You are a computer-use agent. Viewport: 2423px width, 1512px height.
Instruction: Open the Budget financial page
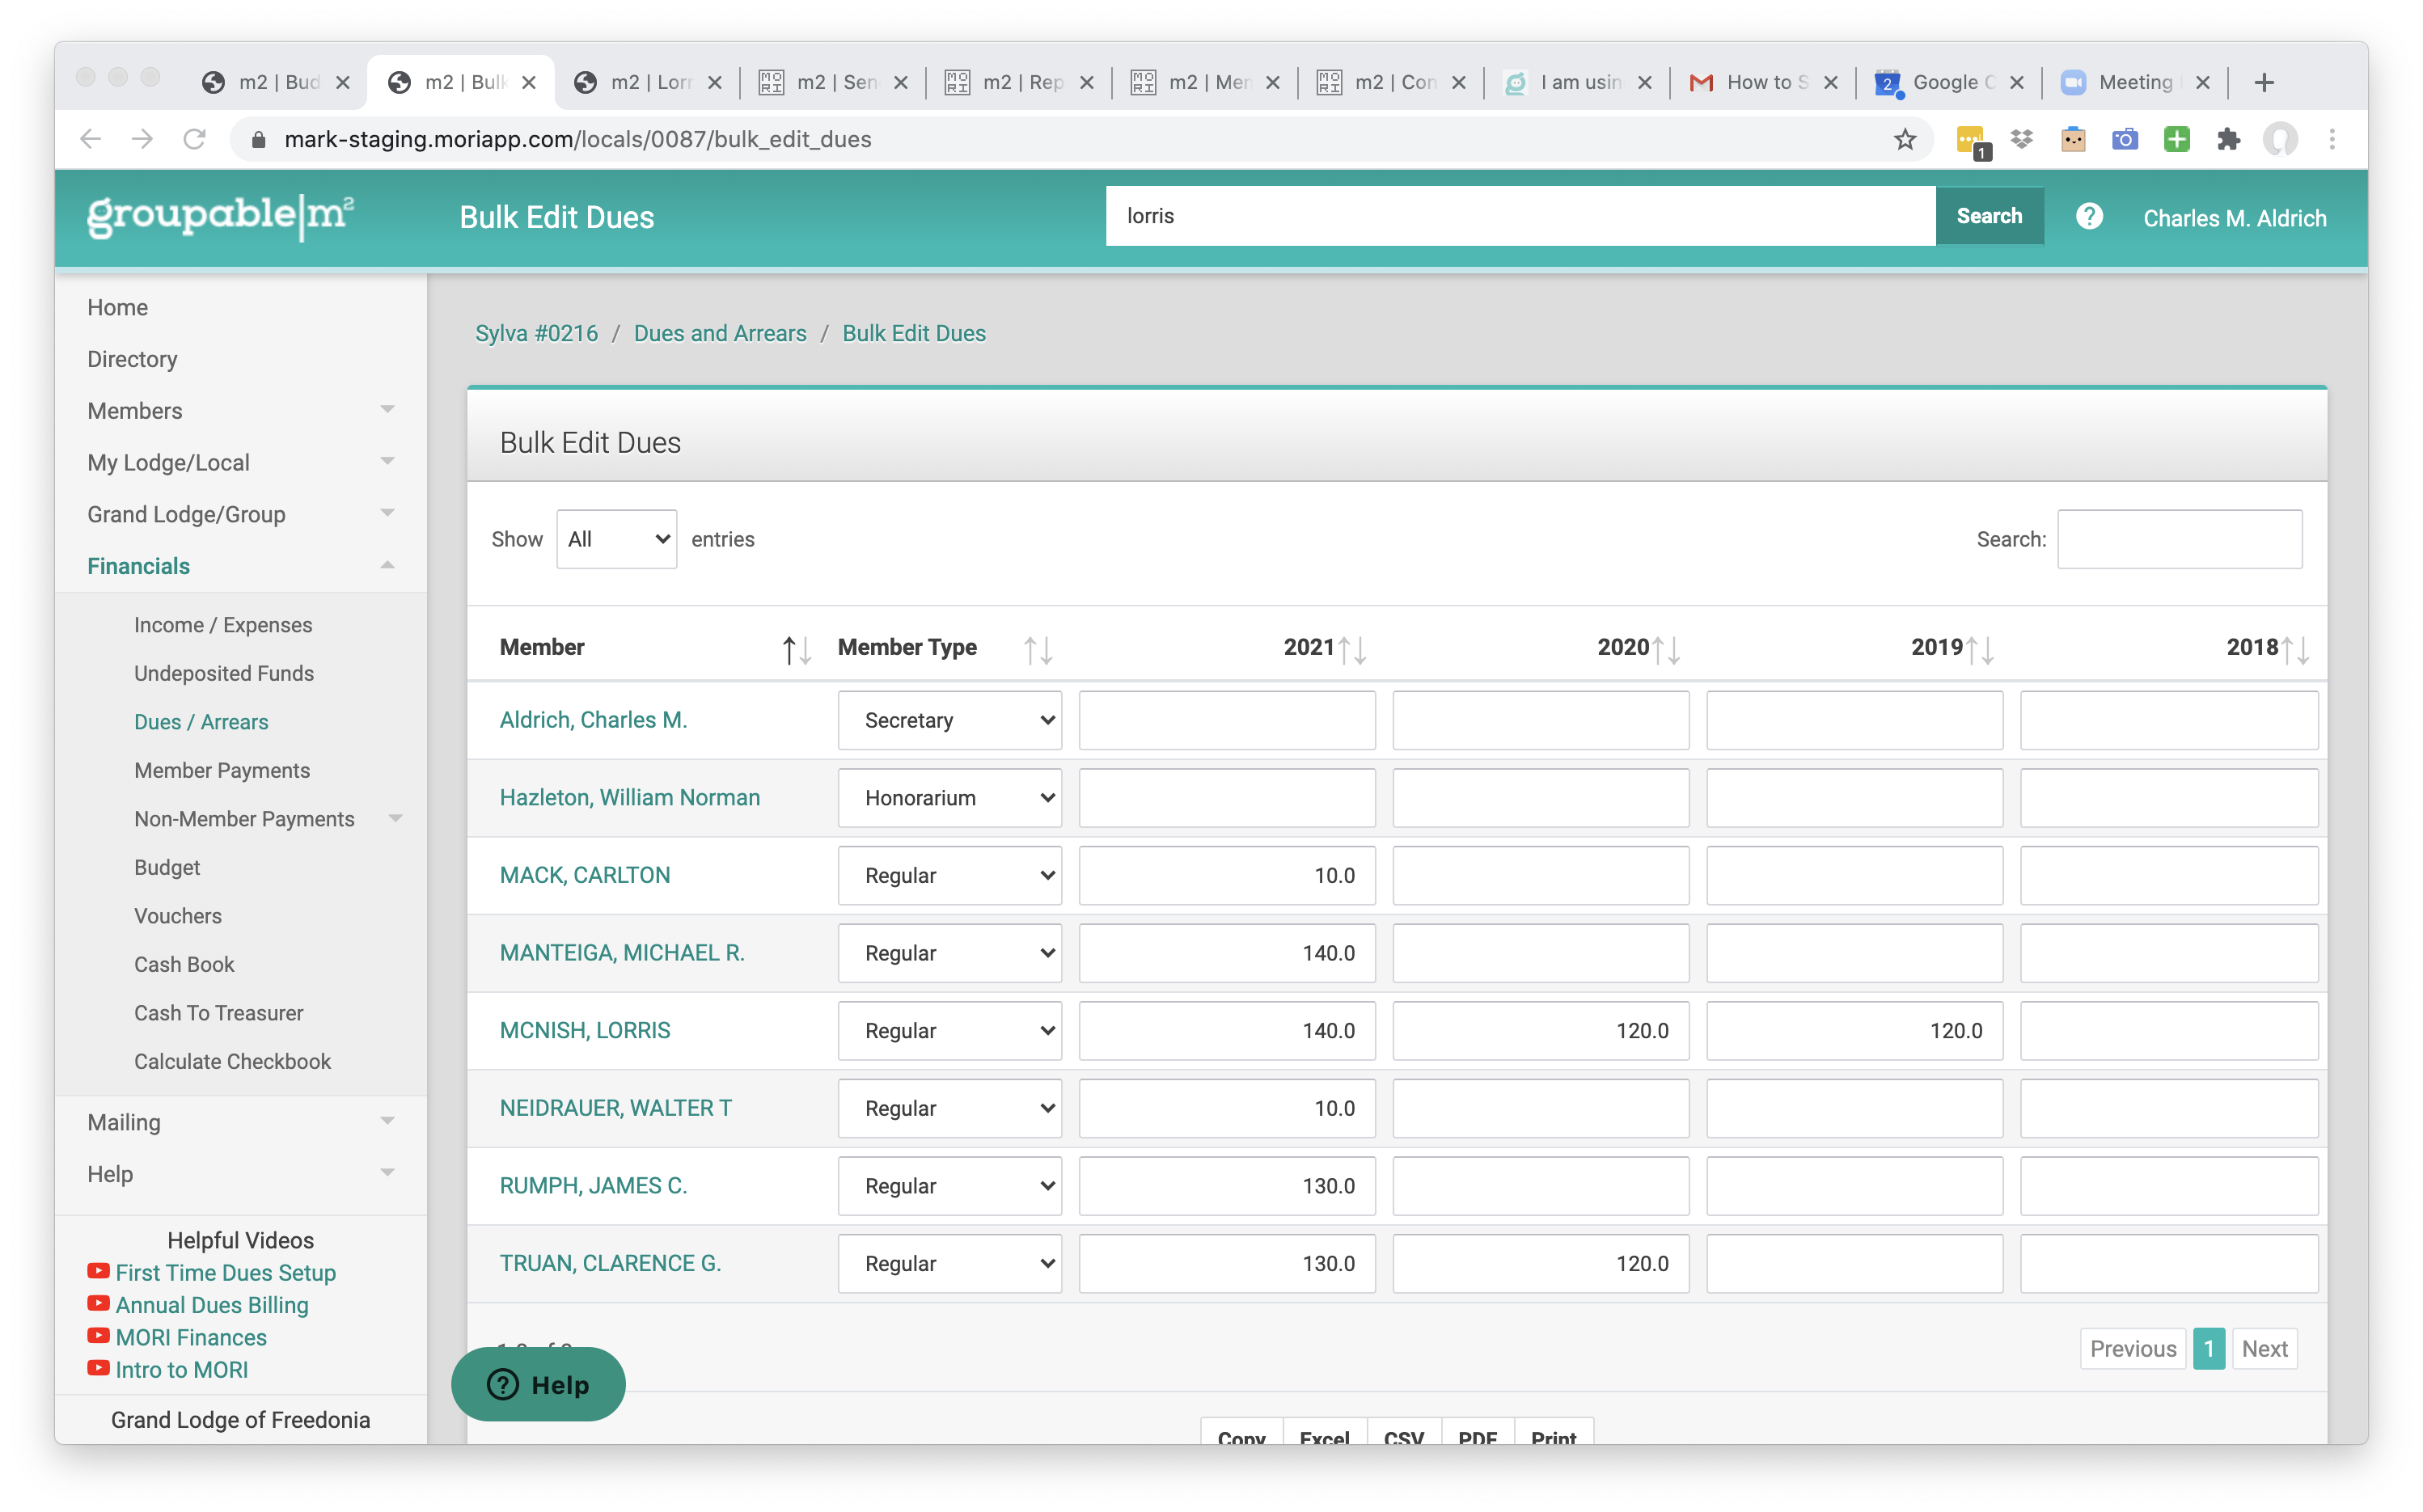(x=167, y=867)
